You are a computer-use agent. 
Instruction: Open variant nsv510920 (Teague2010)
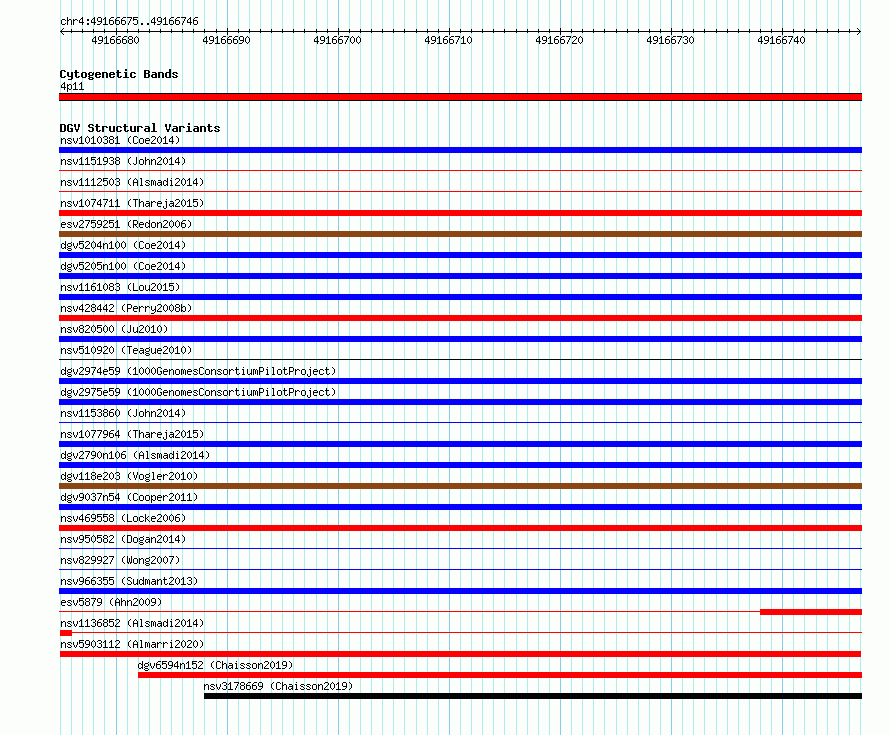126,350
